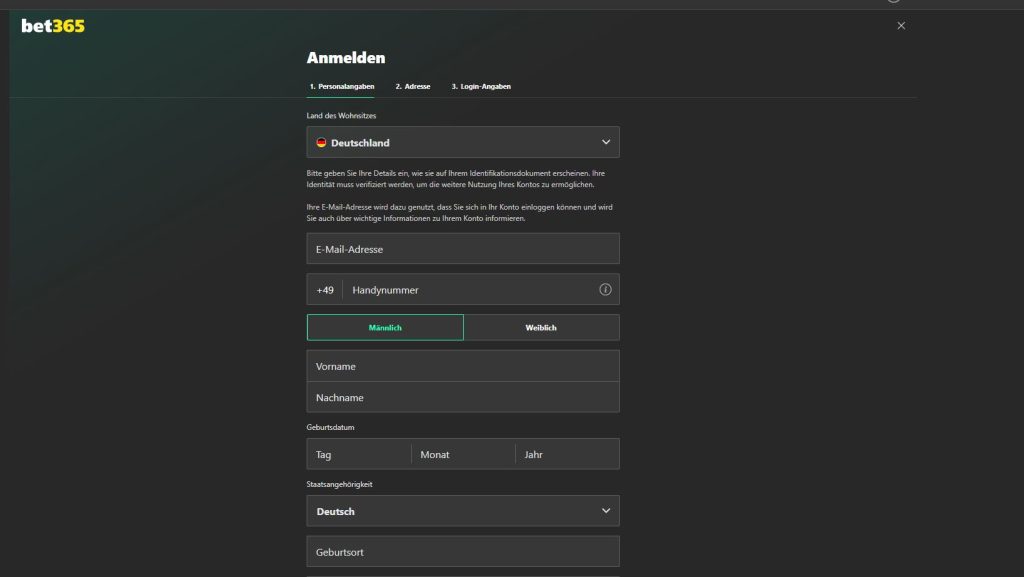Screen dimensions: 1024x577
Task: Select the Nachname text field
Action: coord(462,397)
